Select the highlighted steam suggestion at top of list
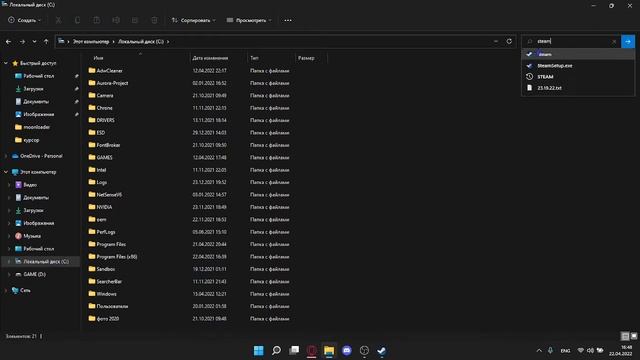The height and width of the screenshot is (360, 640). [578, 54]
